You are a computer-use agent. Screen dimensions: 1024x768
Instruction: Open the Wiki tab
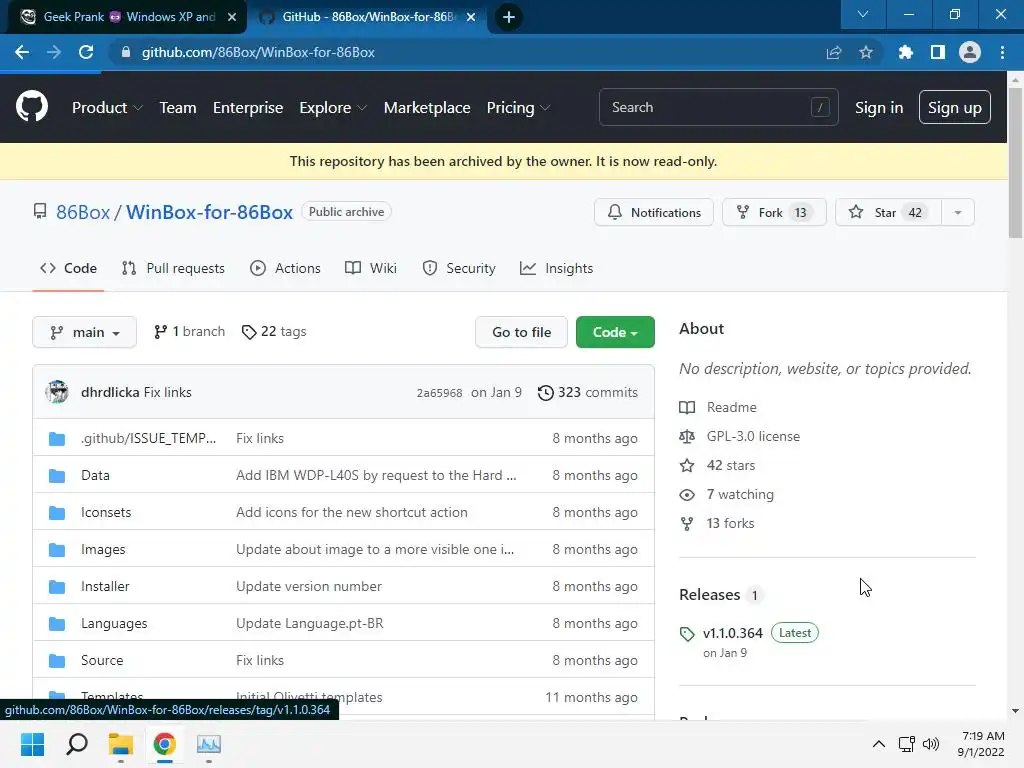click(371, 268)
